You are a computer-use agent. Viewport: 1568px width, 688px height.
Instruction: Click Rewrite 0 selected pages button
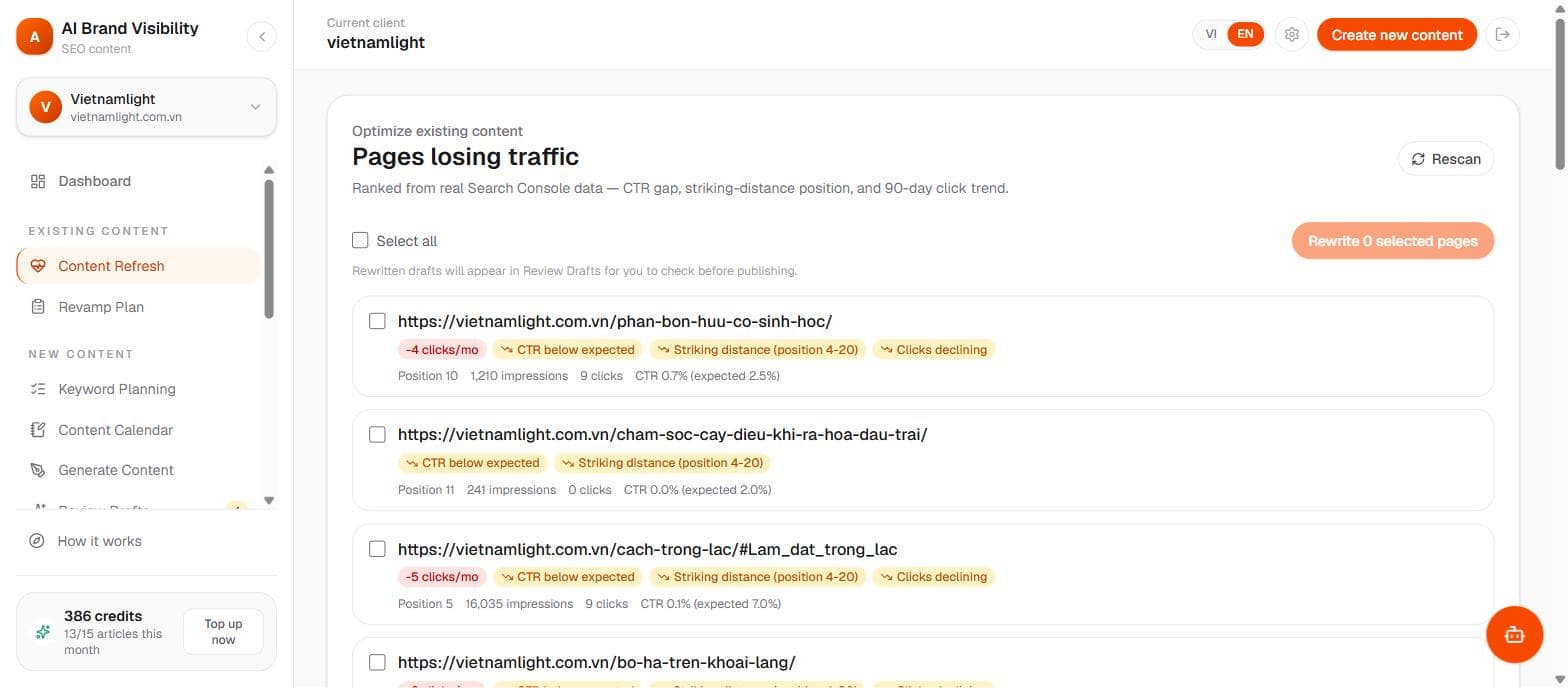pyautogui.click(x=1392, y=241)
